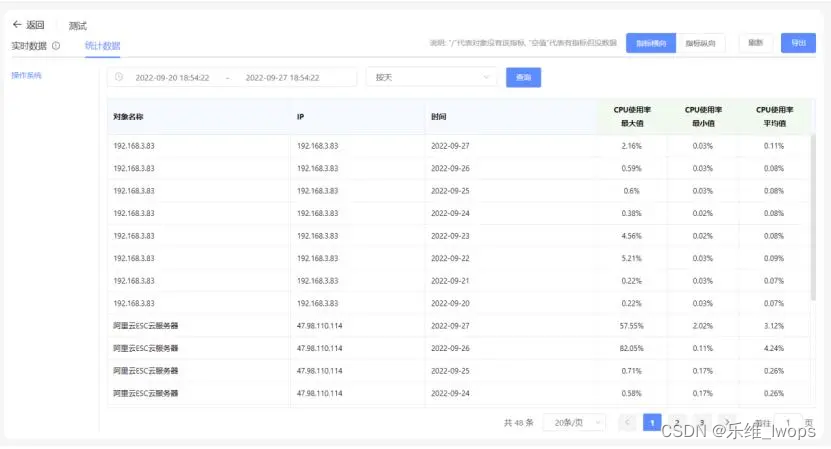This screenshot has width=831, height=449.
Task: Click date 2022-09-21 in the 192.168.3.83 rows
Action: (450, 281)
